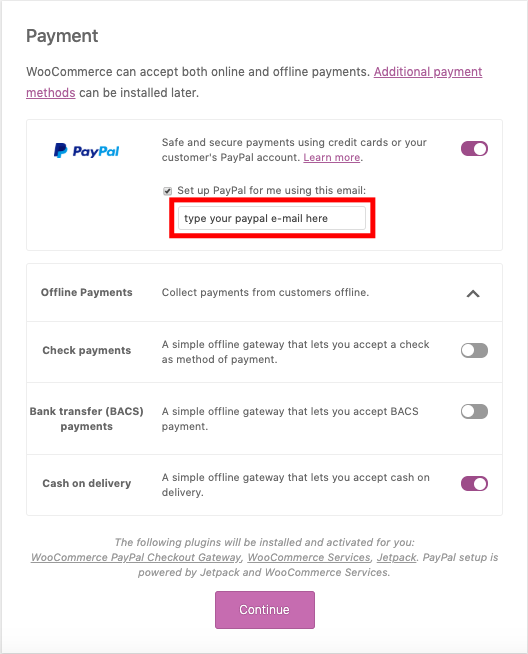The width and height of the screenshot is (528, 654).
Task: Click the Bank transfer (BACS) payments label
Action: 86,419
